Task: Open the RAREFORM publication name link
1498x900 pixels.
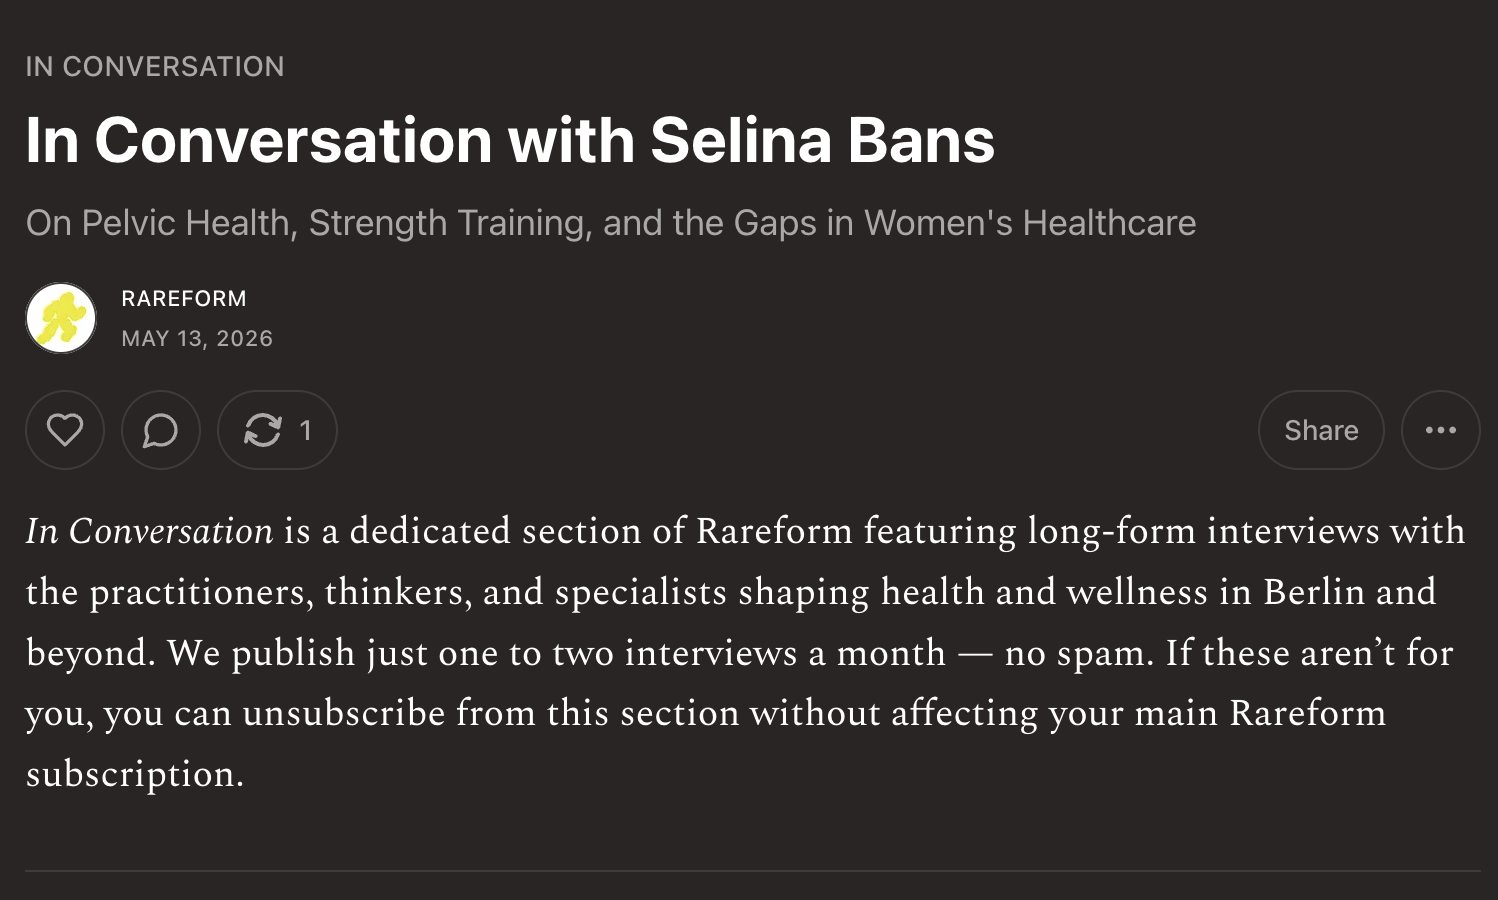Action: 184,299
